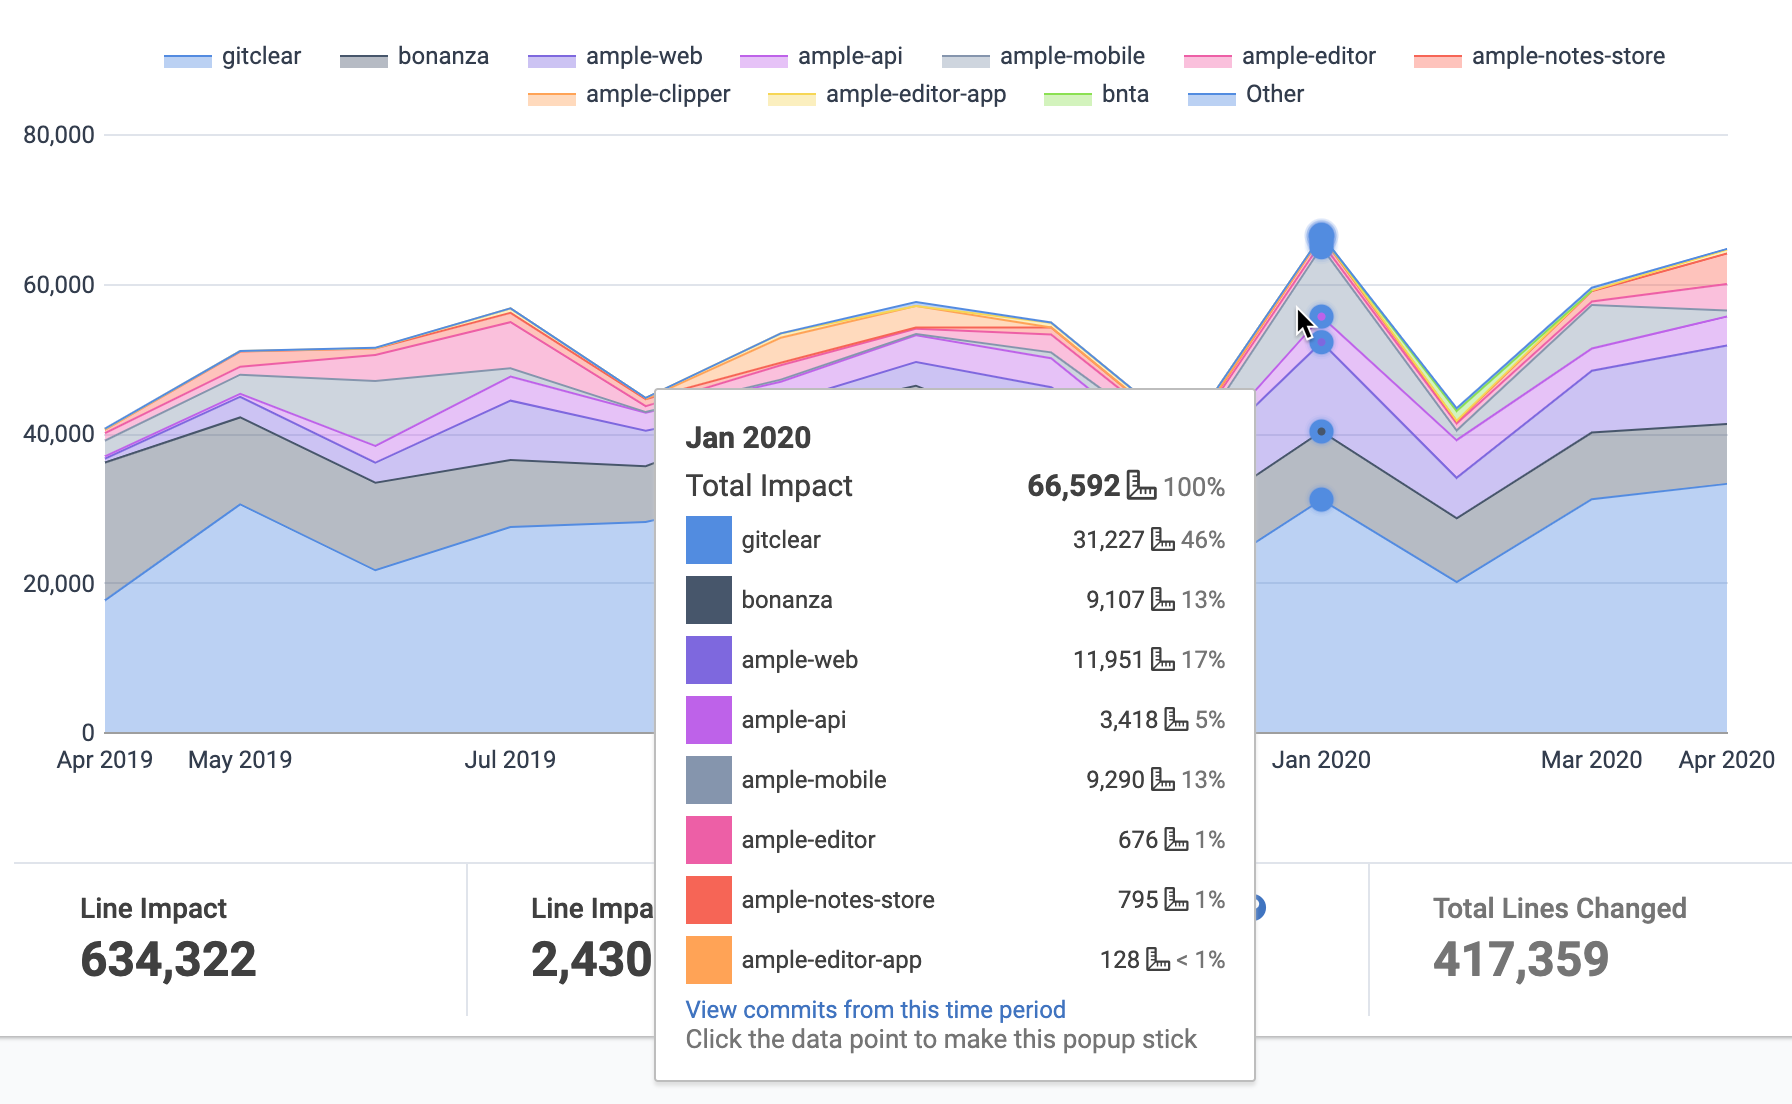Click the 'Click the data point' hint text
1792x1104 pixels.
[x=941, y=1040]
